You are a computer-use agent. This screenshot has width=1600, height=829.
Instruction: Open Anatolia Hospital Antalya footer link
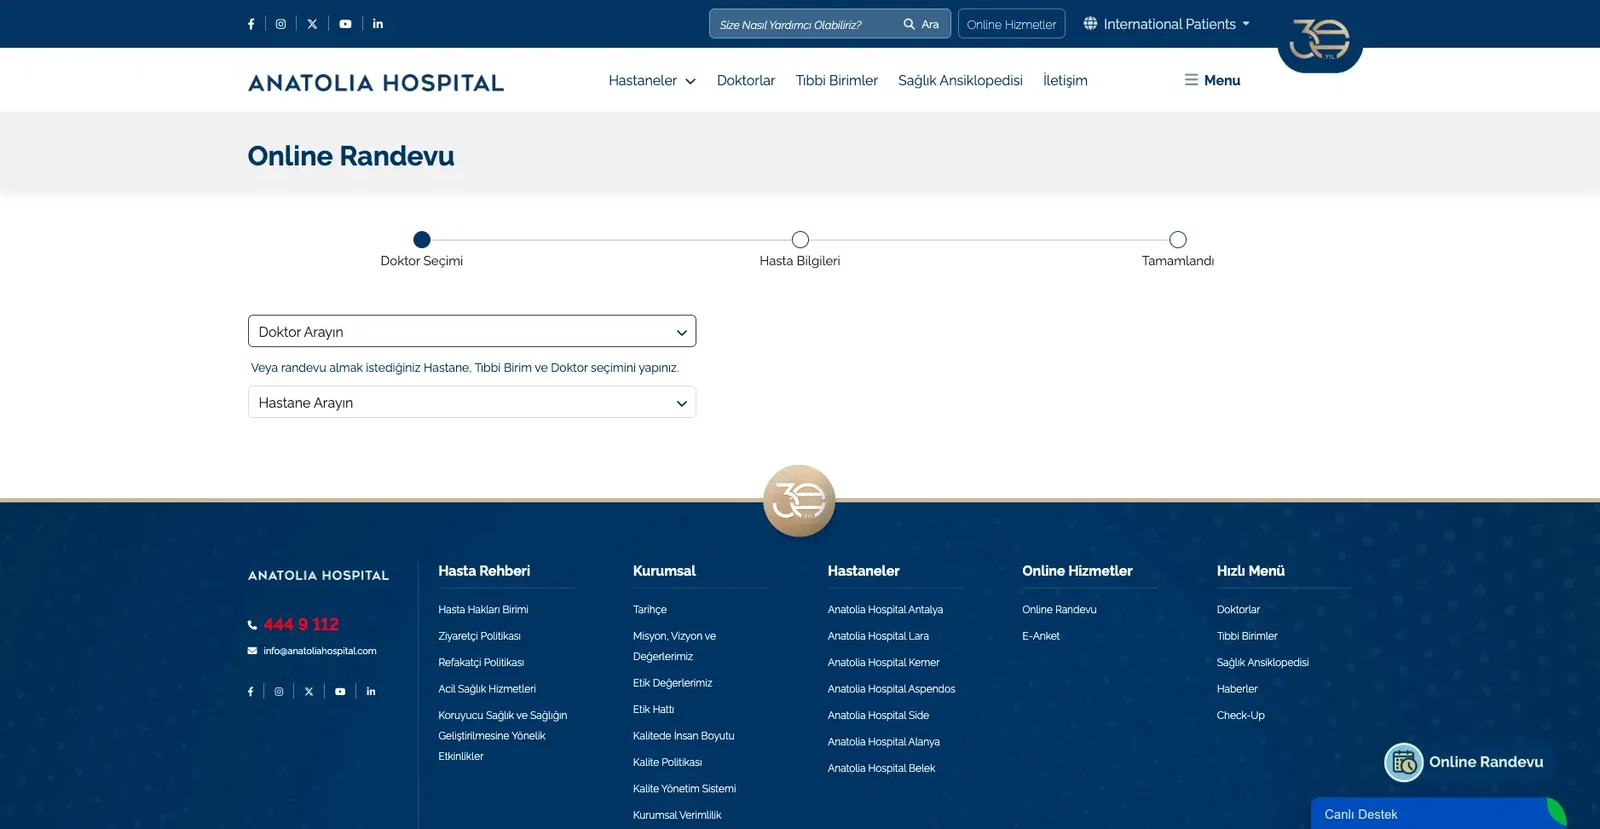(885, 609)
